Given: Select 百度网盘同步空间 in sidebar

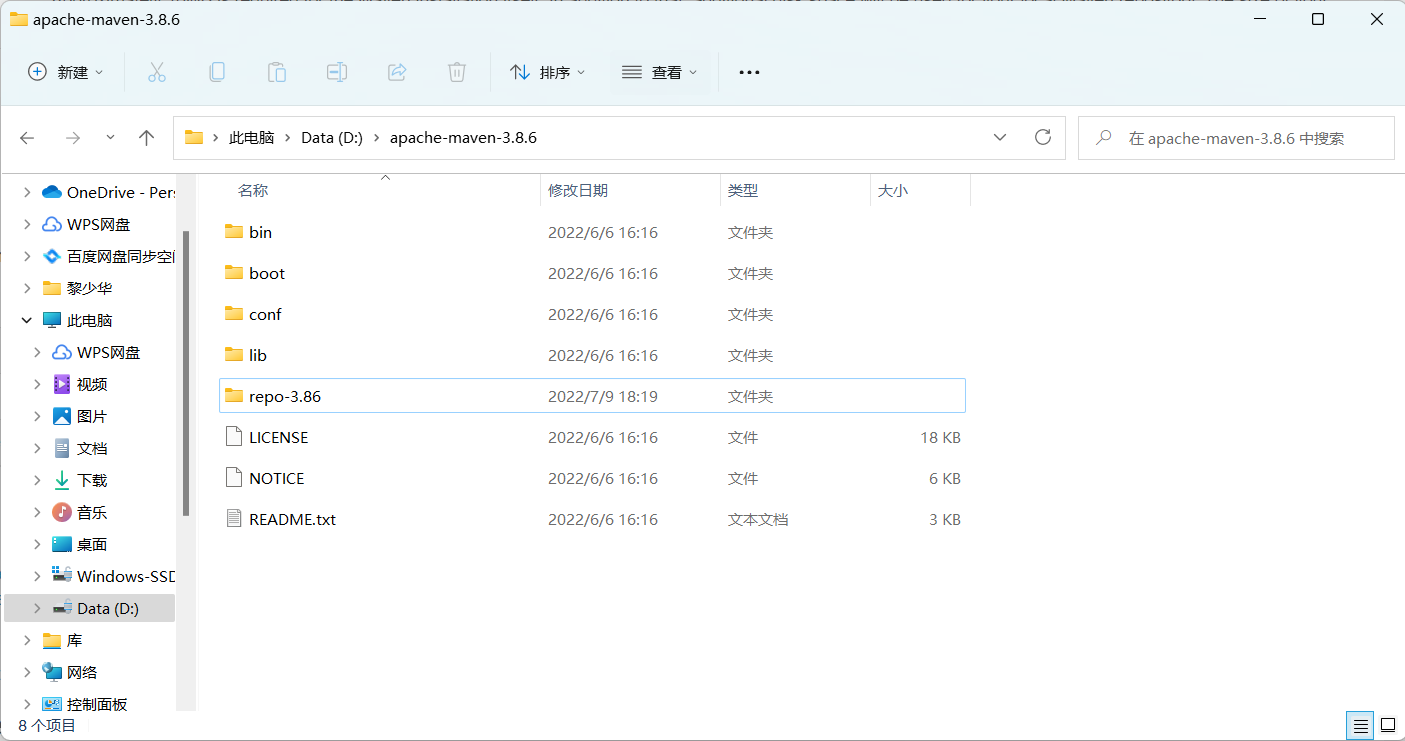Looking at the screenshot, I should (x=109, y=256).
